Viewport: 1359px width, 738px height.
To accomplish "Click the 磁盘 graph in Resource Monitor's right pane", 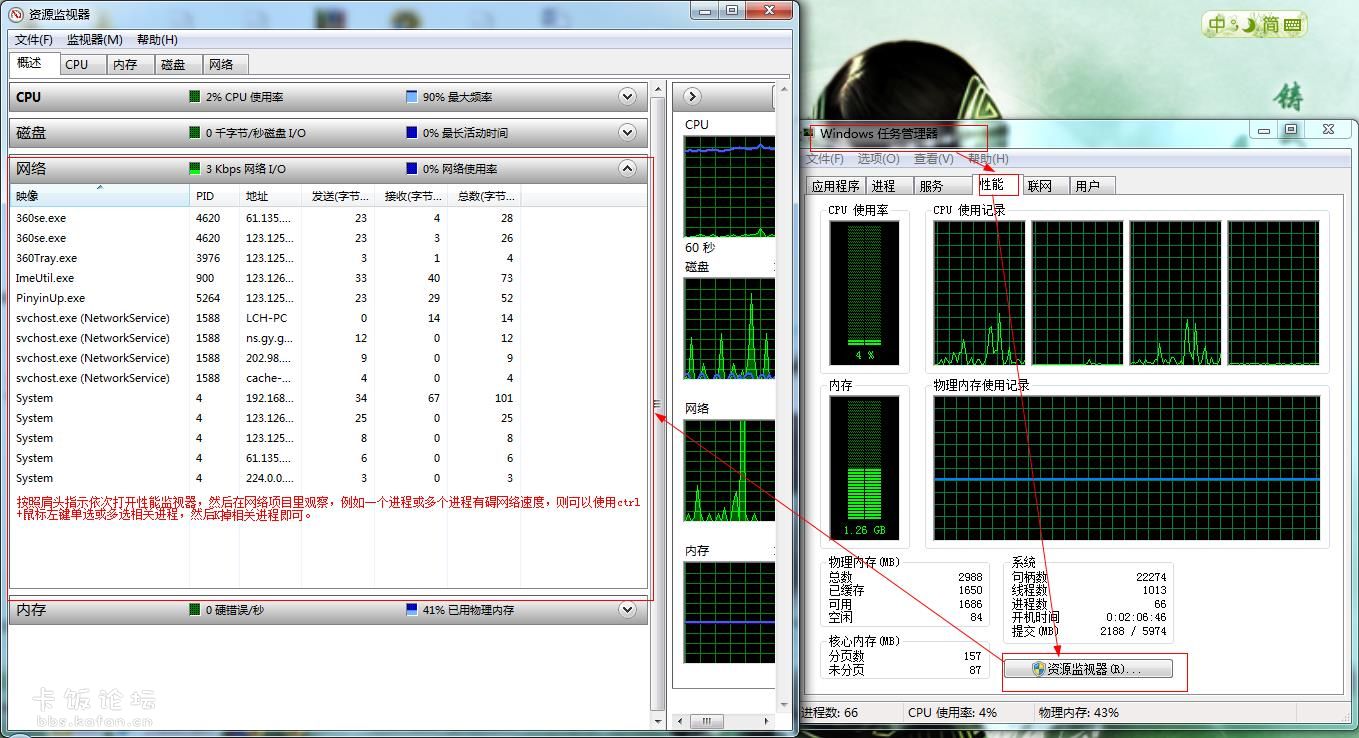I will 729,329.
